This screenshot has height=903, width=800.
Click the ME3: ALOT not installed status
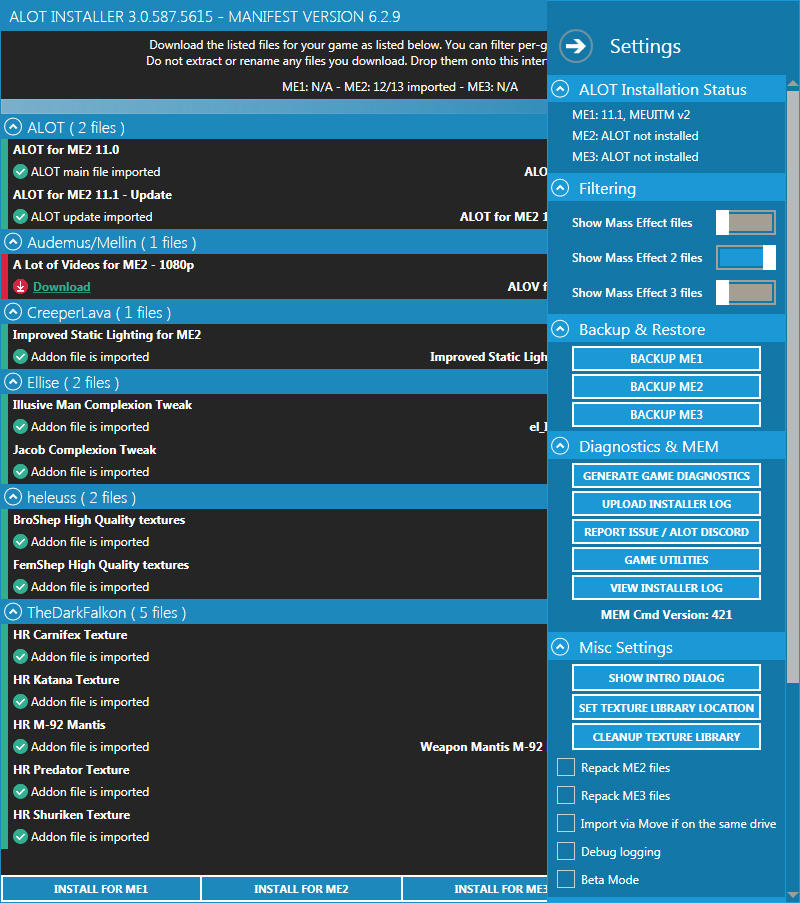[x=635, y=157]
